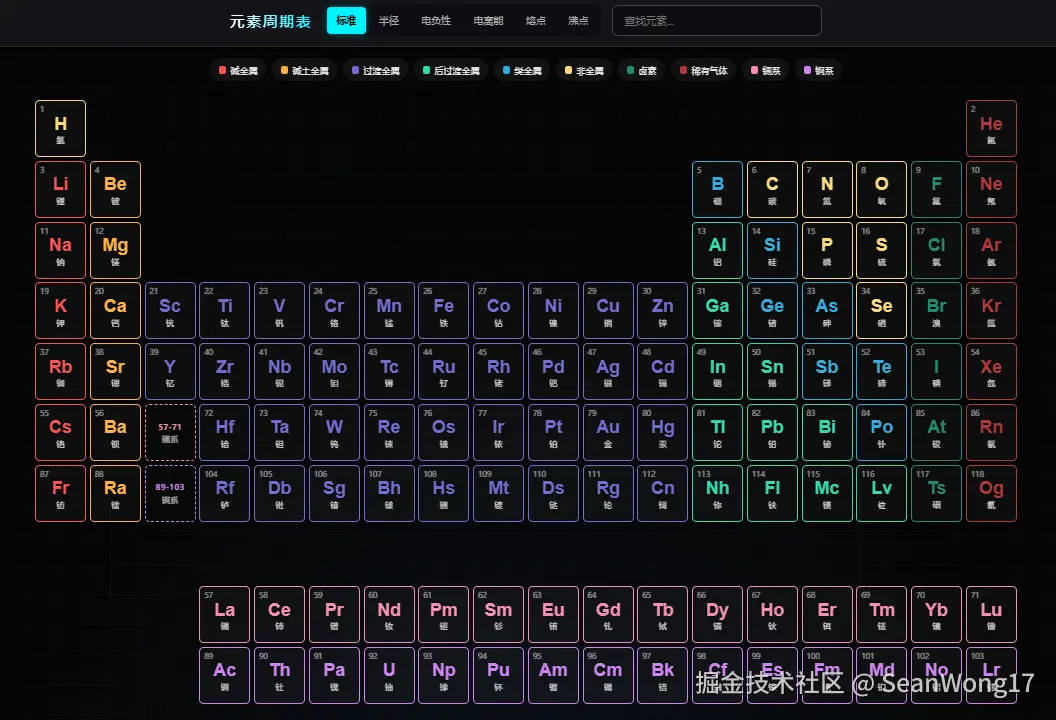Open the helium (He) element cell
The width and height of the screenshot is (1056, 720).
click(x=991, y=129)
